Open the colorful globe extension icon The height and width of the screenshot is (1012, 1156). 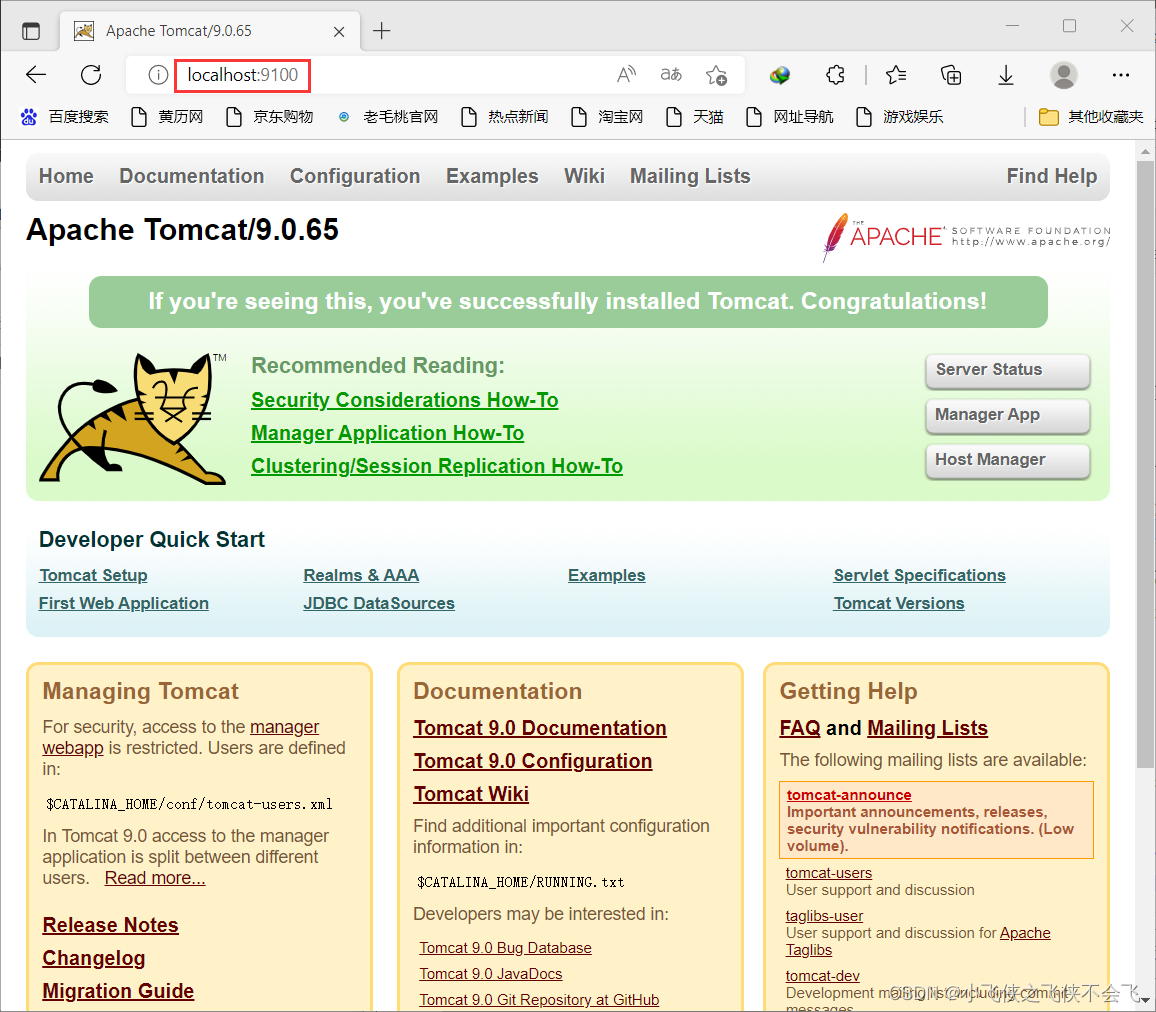(x=779, y=75)
